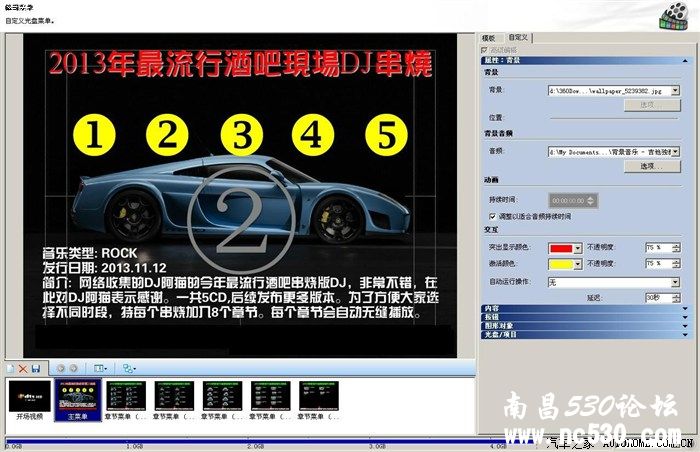
Task: Select the 发行日期: 2013.11.12 text line
Action: [x=104, y=268]
